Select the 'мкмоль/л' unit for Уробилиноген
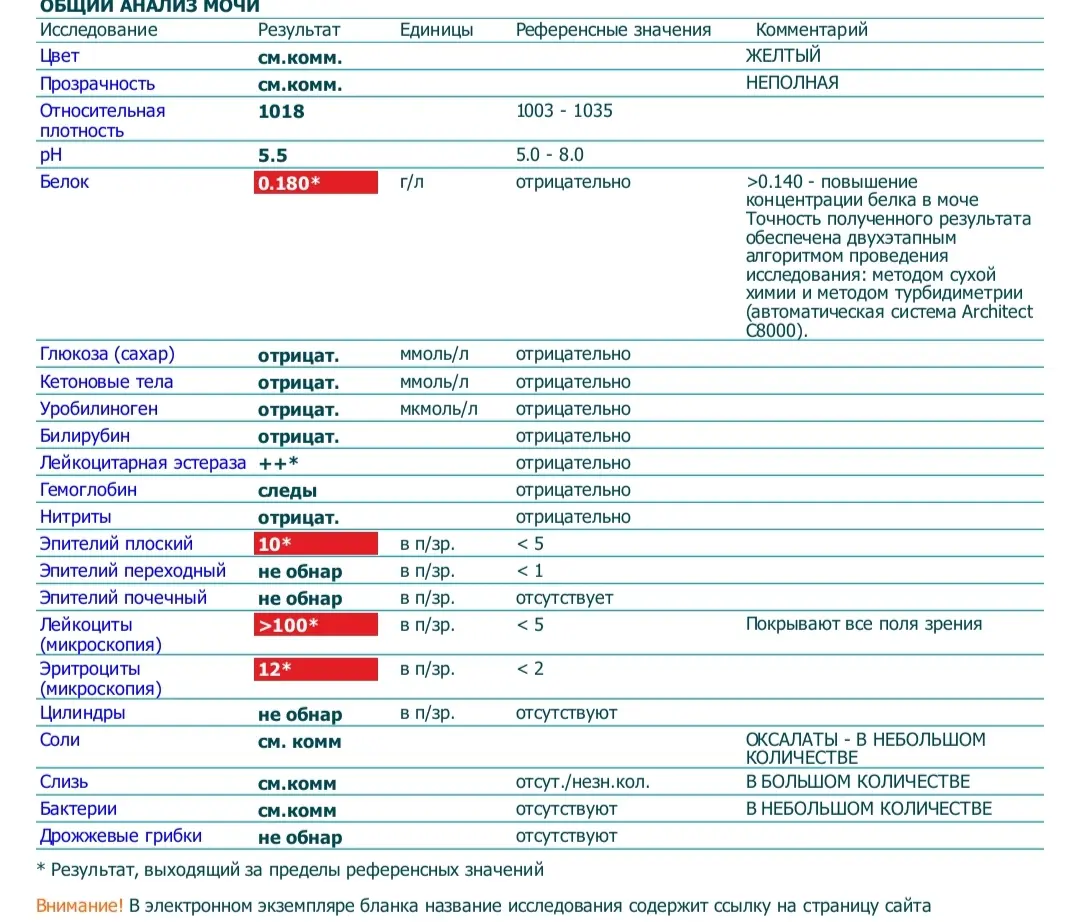Screen dimensions: 1080x922 coord(439,409)
